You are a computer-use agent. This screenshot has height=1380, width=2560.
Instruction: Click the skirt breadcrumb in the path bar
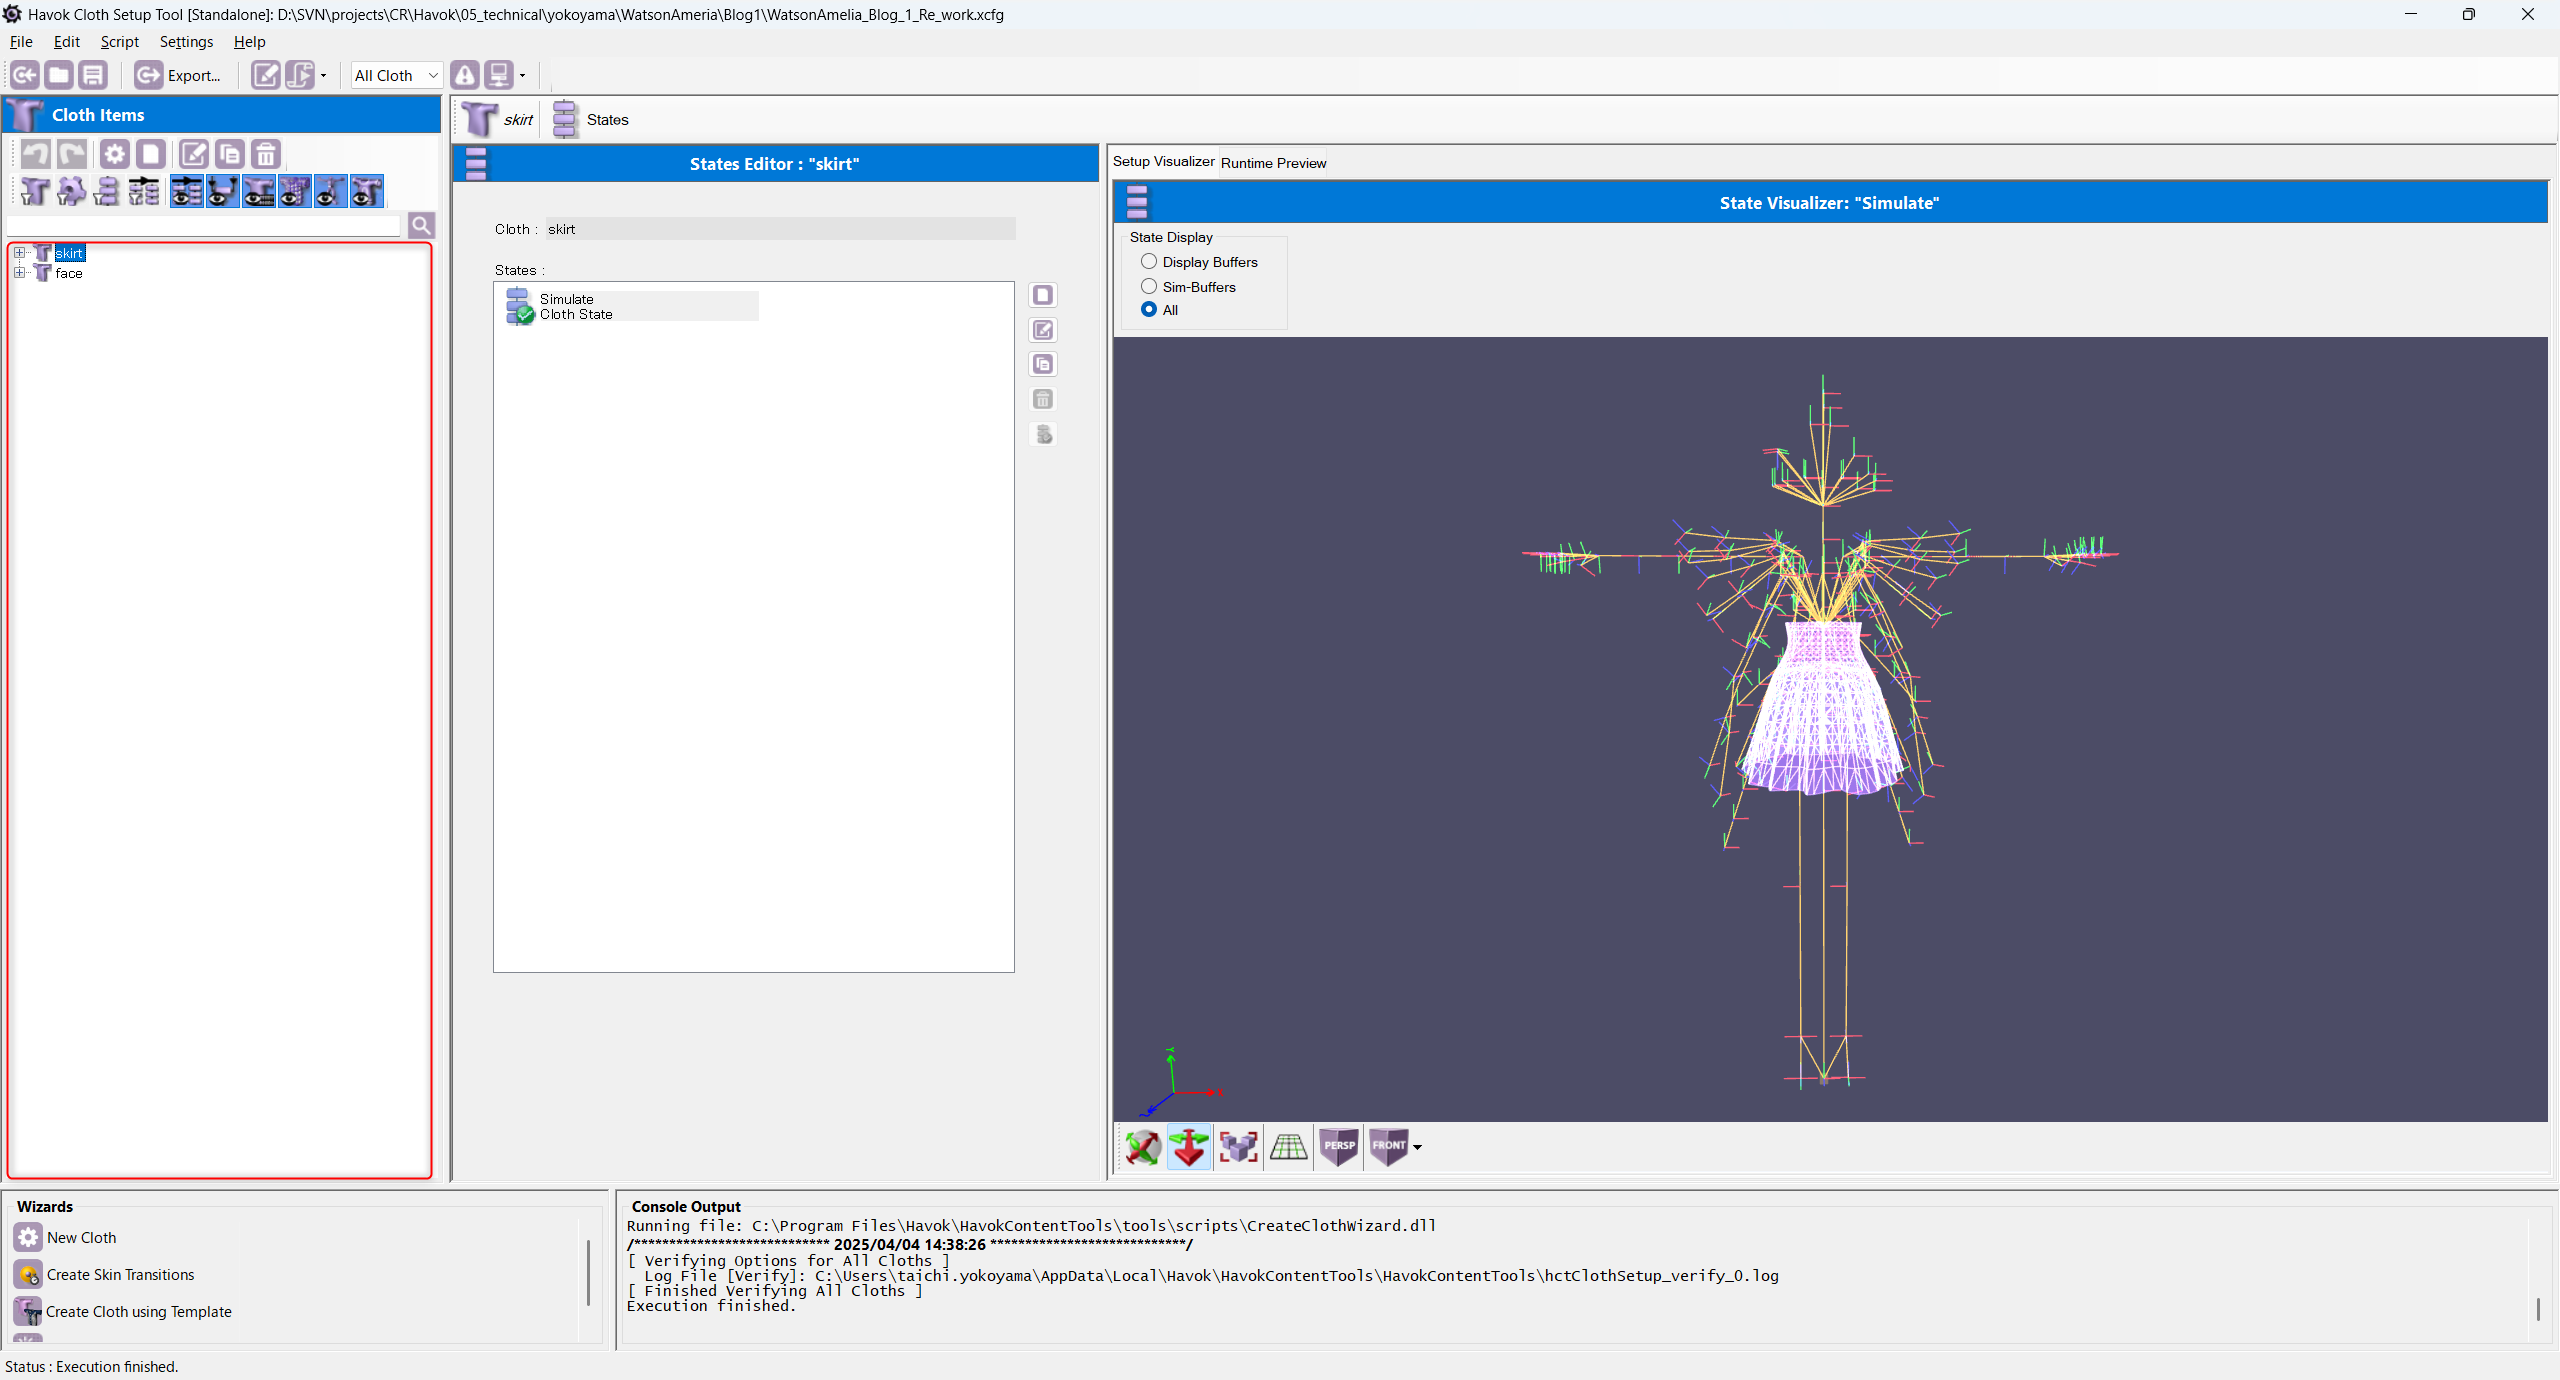pyautogui.click(x=499, y=120)
